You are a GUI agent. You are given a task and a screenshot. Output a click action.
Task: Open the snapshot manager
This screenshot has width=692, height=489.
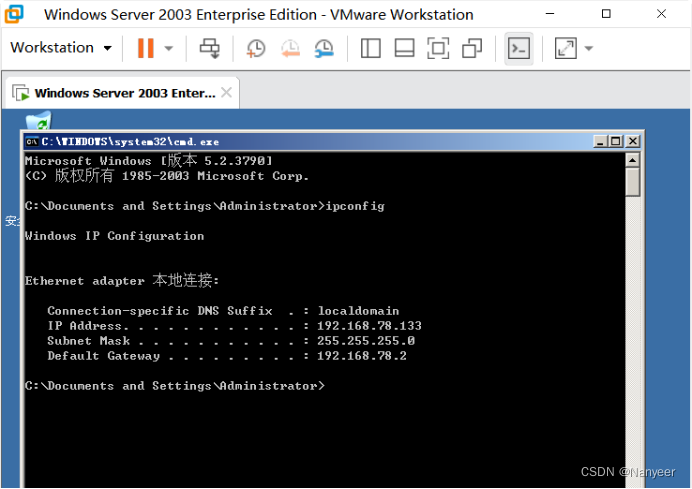pos(324,48)
